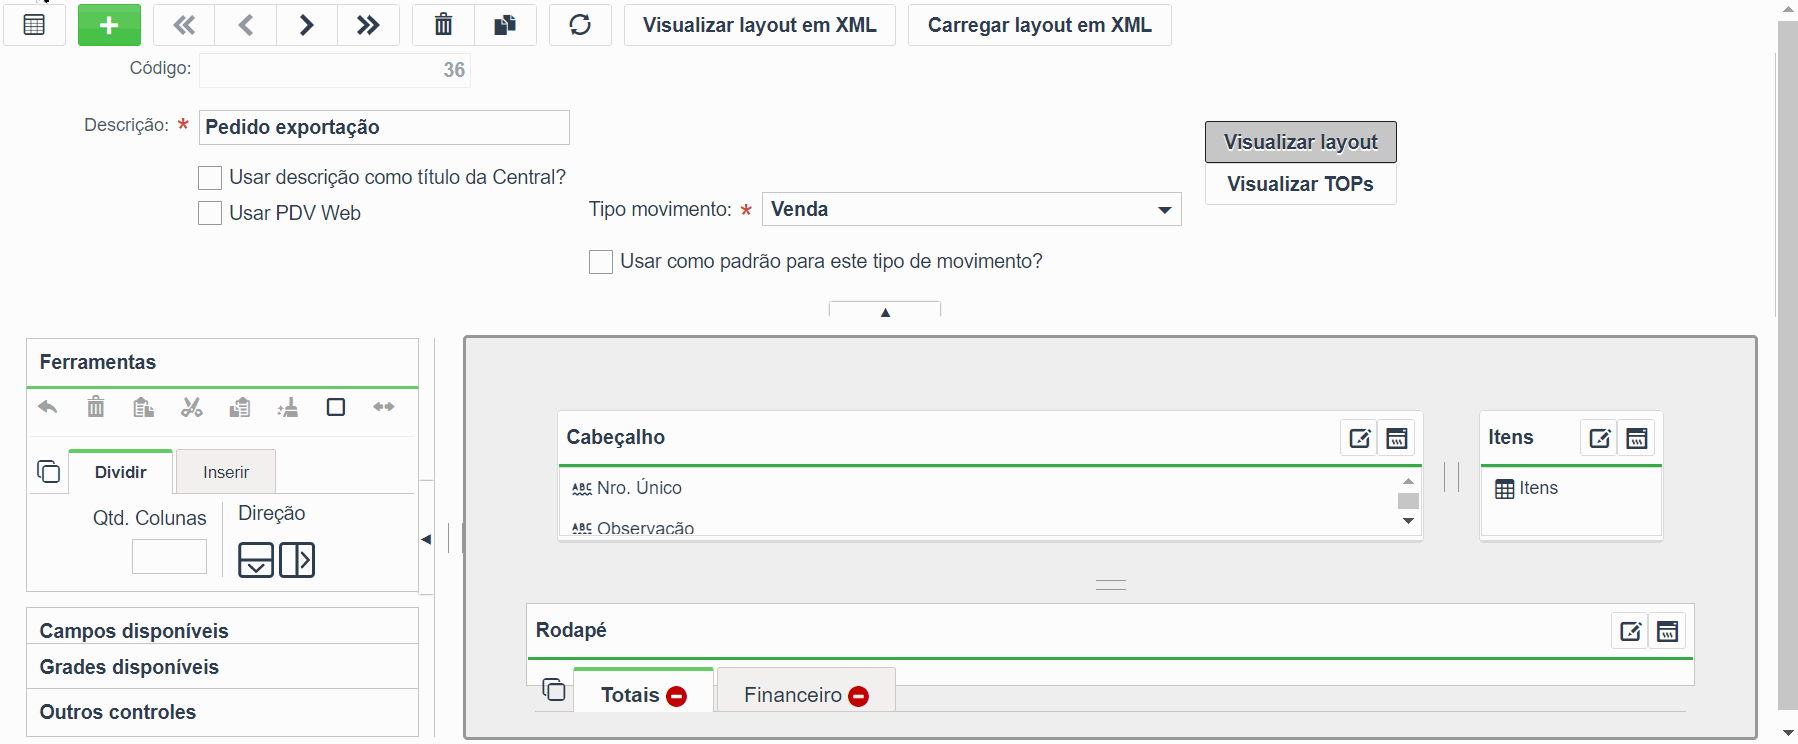
Task: Jump to the last record
Action: click(368, 25)
